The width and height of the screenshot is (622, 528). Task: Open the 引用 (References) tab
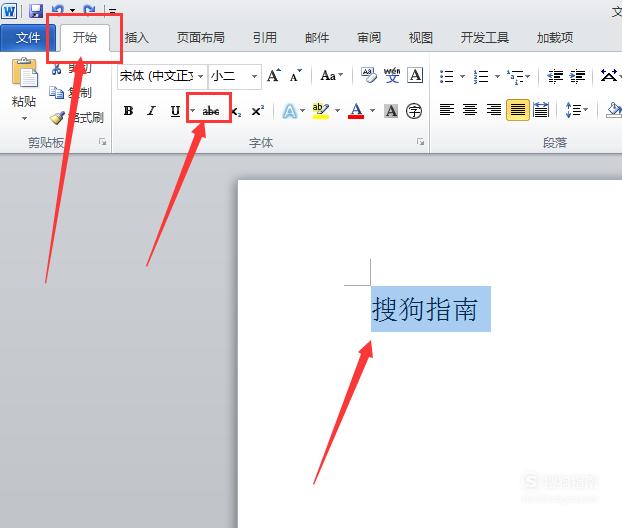265,38
